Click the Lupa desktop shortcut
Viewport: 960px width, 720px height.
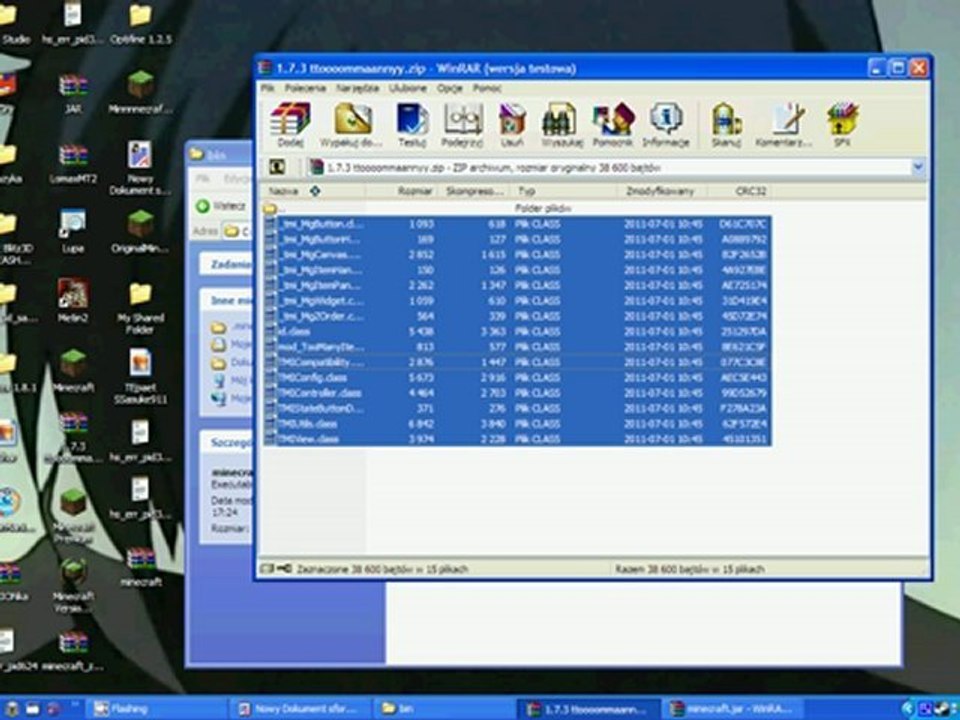[x=73, y=231]
